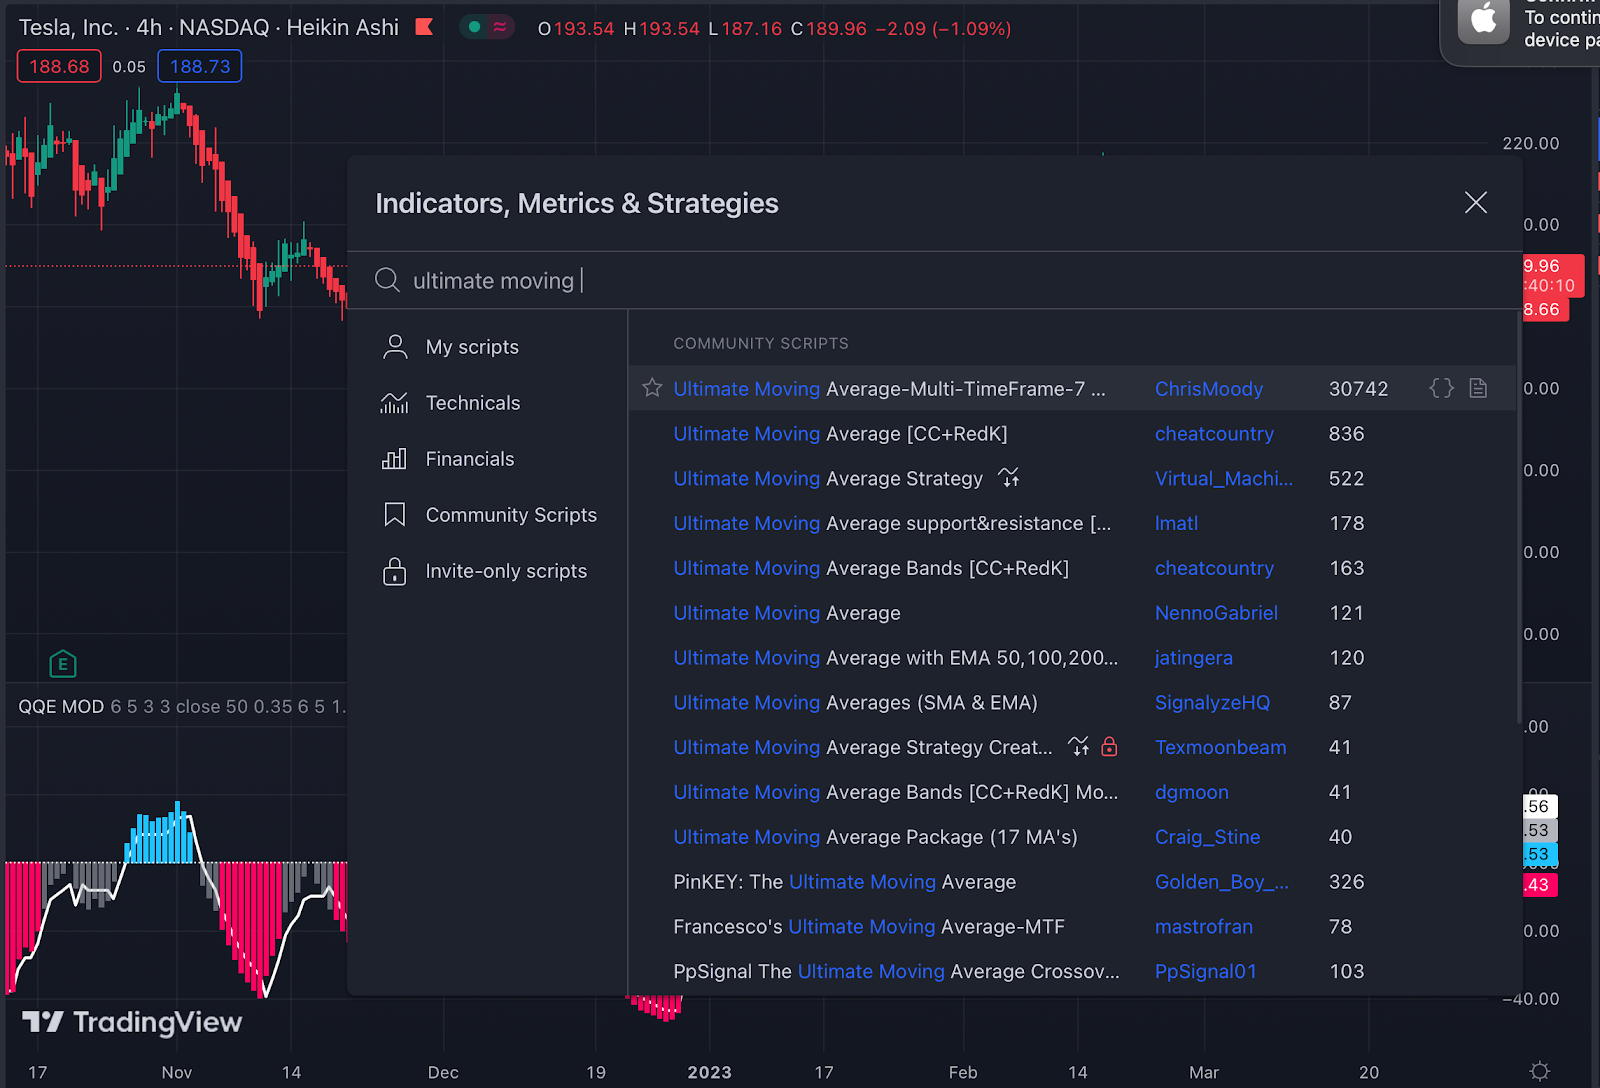Image resolution: width=1600 pixels, height=1088 pixels.
Task: Enable the green market data indicator dot
Action: pos(473,28)
